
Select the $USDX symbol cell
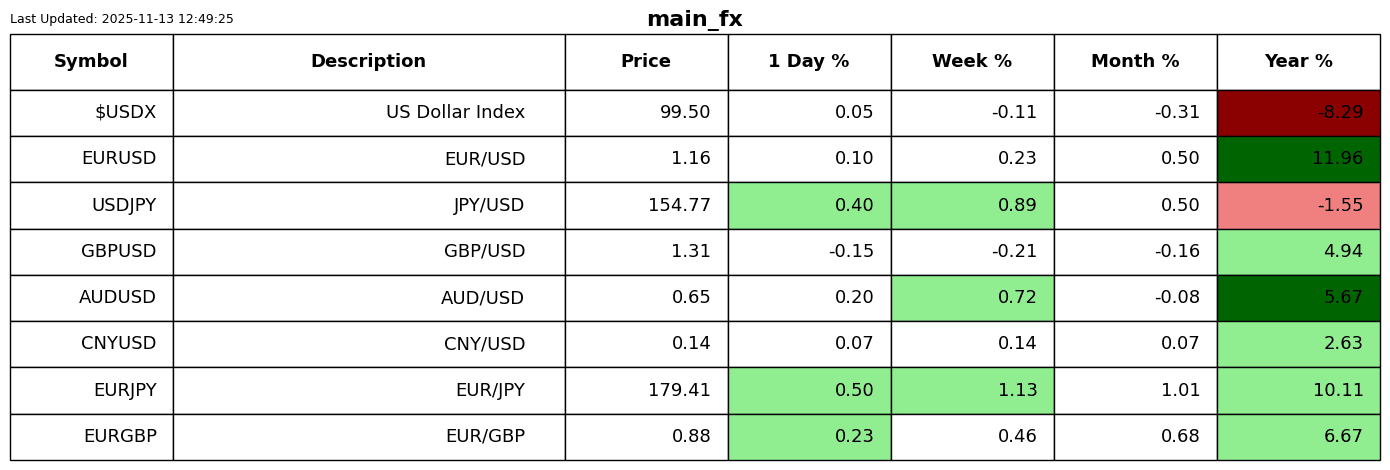pyautogui.click(x=91, y=113)
